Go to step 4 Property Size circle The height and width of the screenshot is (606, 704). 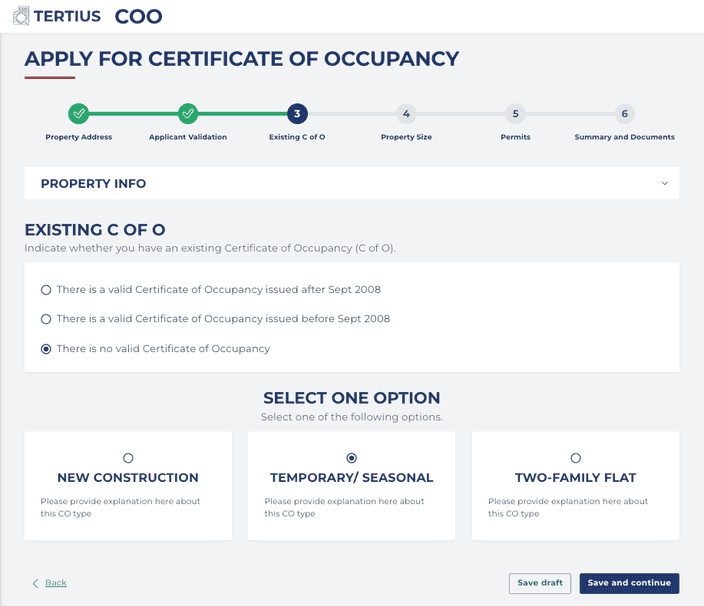406,114
